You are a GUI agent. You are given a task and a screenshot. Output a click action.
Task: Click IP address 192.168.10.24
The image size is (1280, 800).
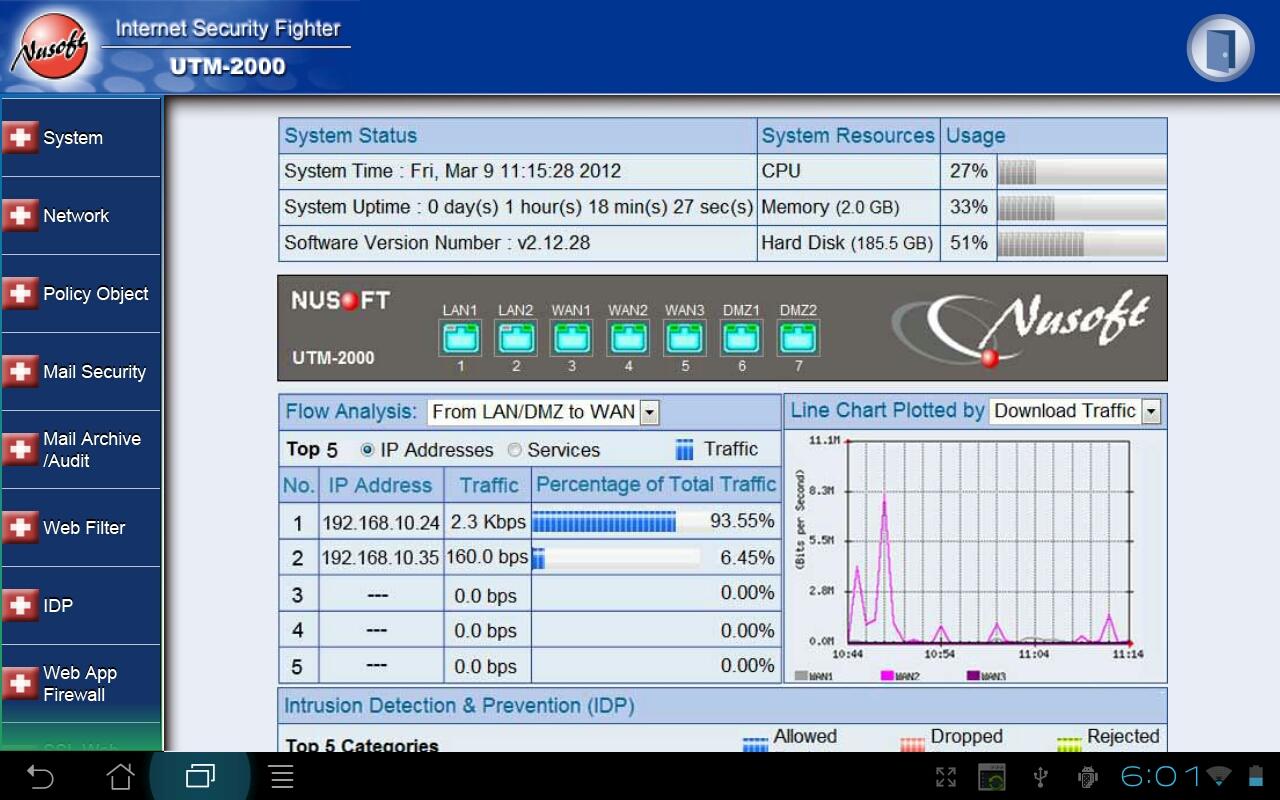coord(381,522)
